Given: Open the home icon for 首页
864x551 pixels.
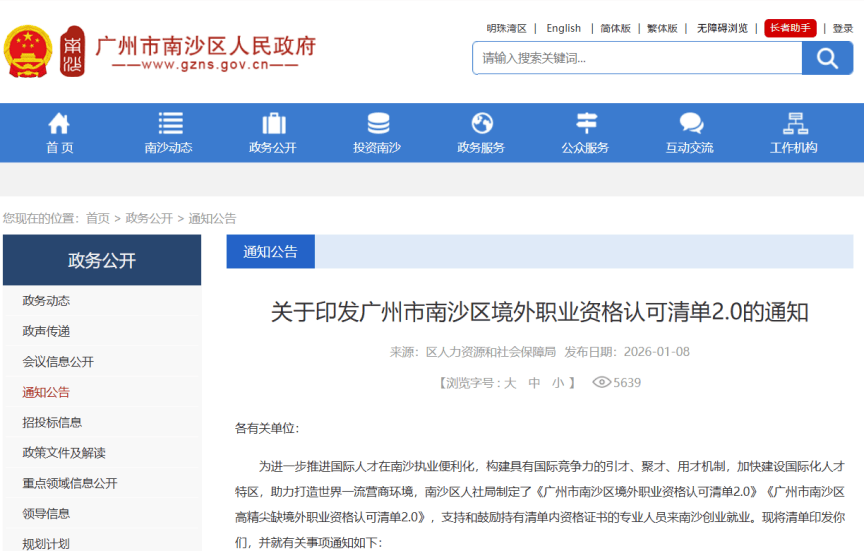Looking at the screenshot, I should click(59, 123).
